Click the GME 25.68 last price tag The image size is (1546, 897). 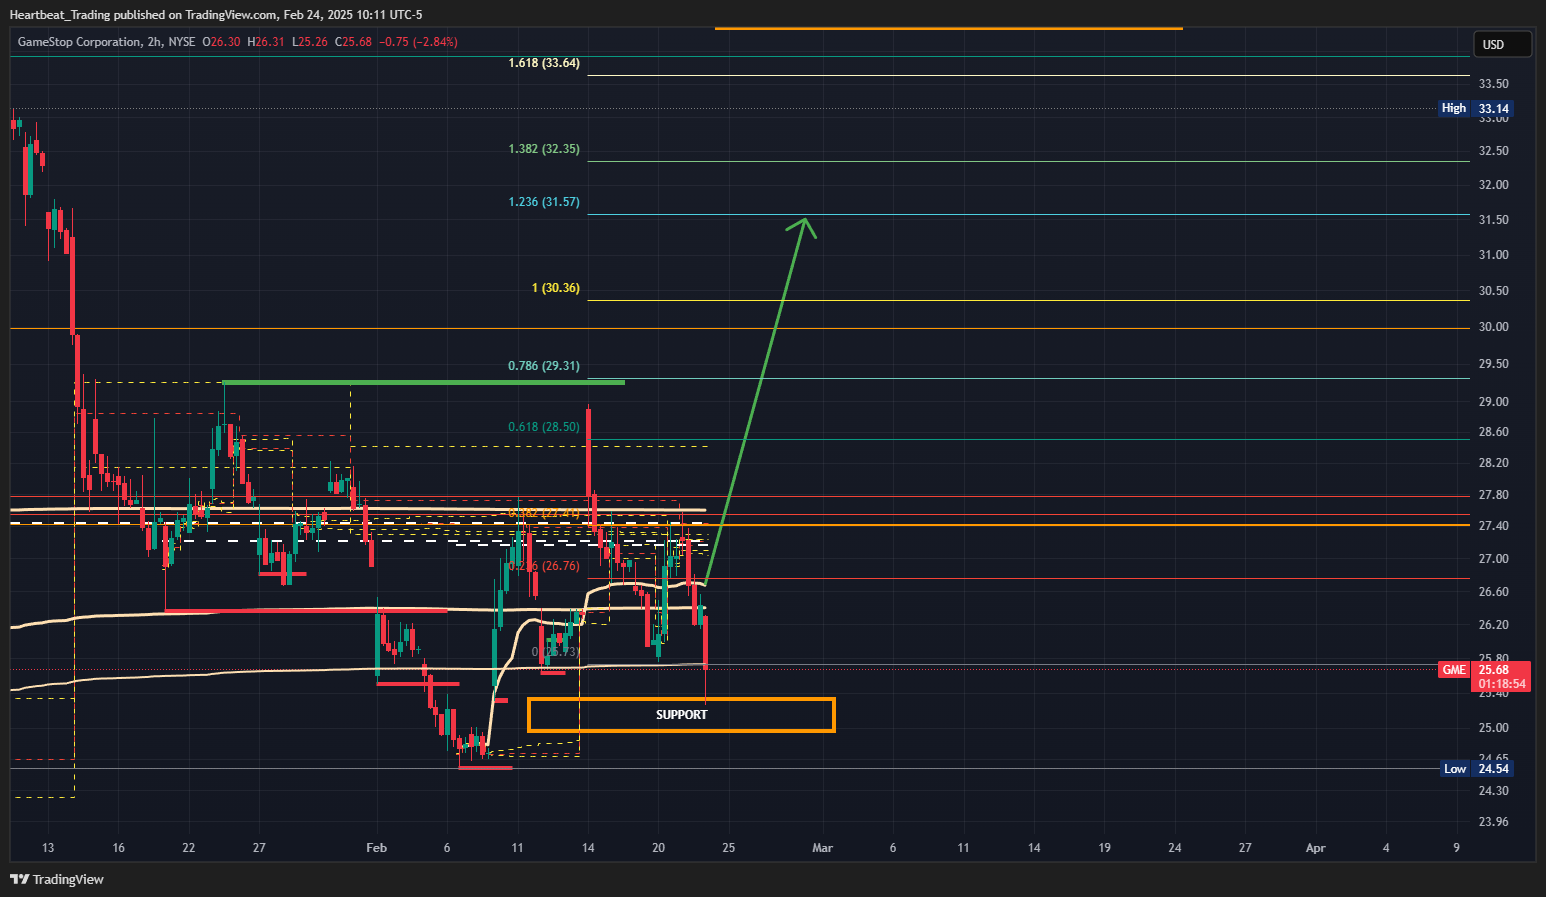coord(1484,670)
